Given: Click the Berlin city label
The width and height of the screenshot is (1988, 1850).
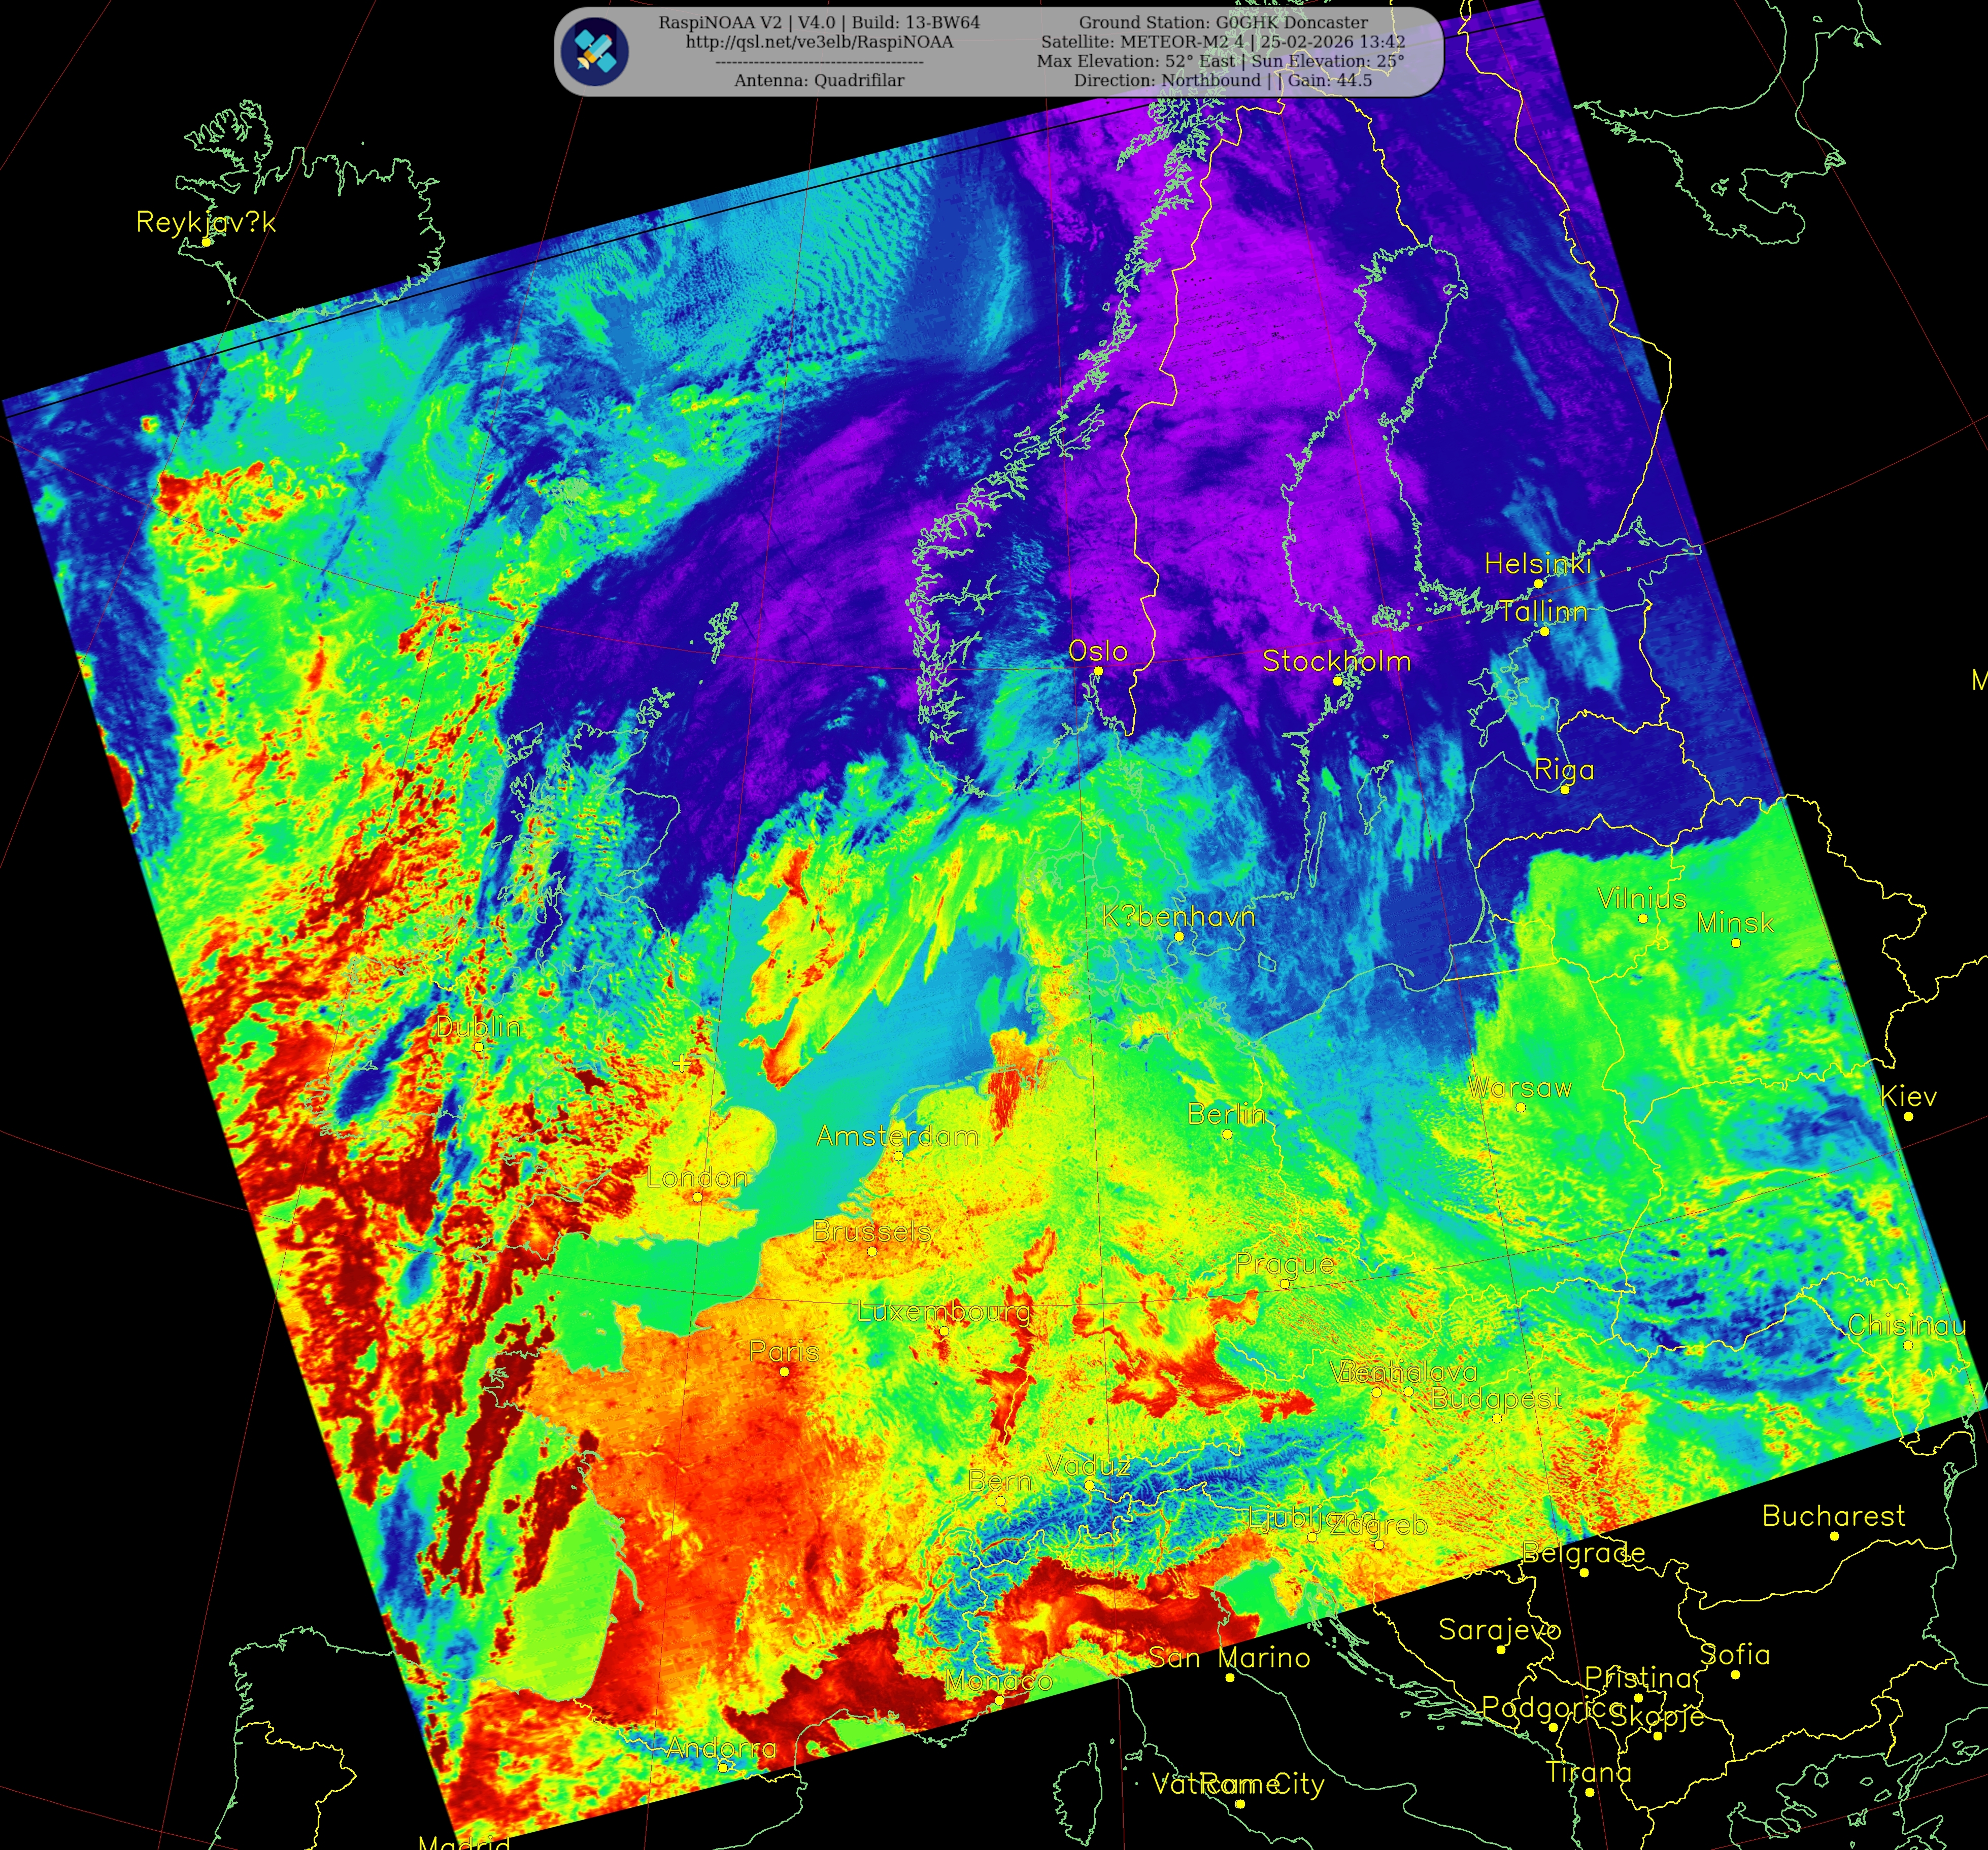Looking at the screenshot, I should pos(1226,1114).
